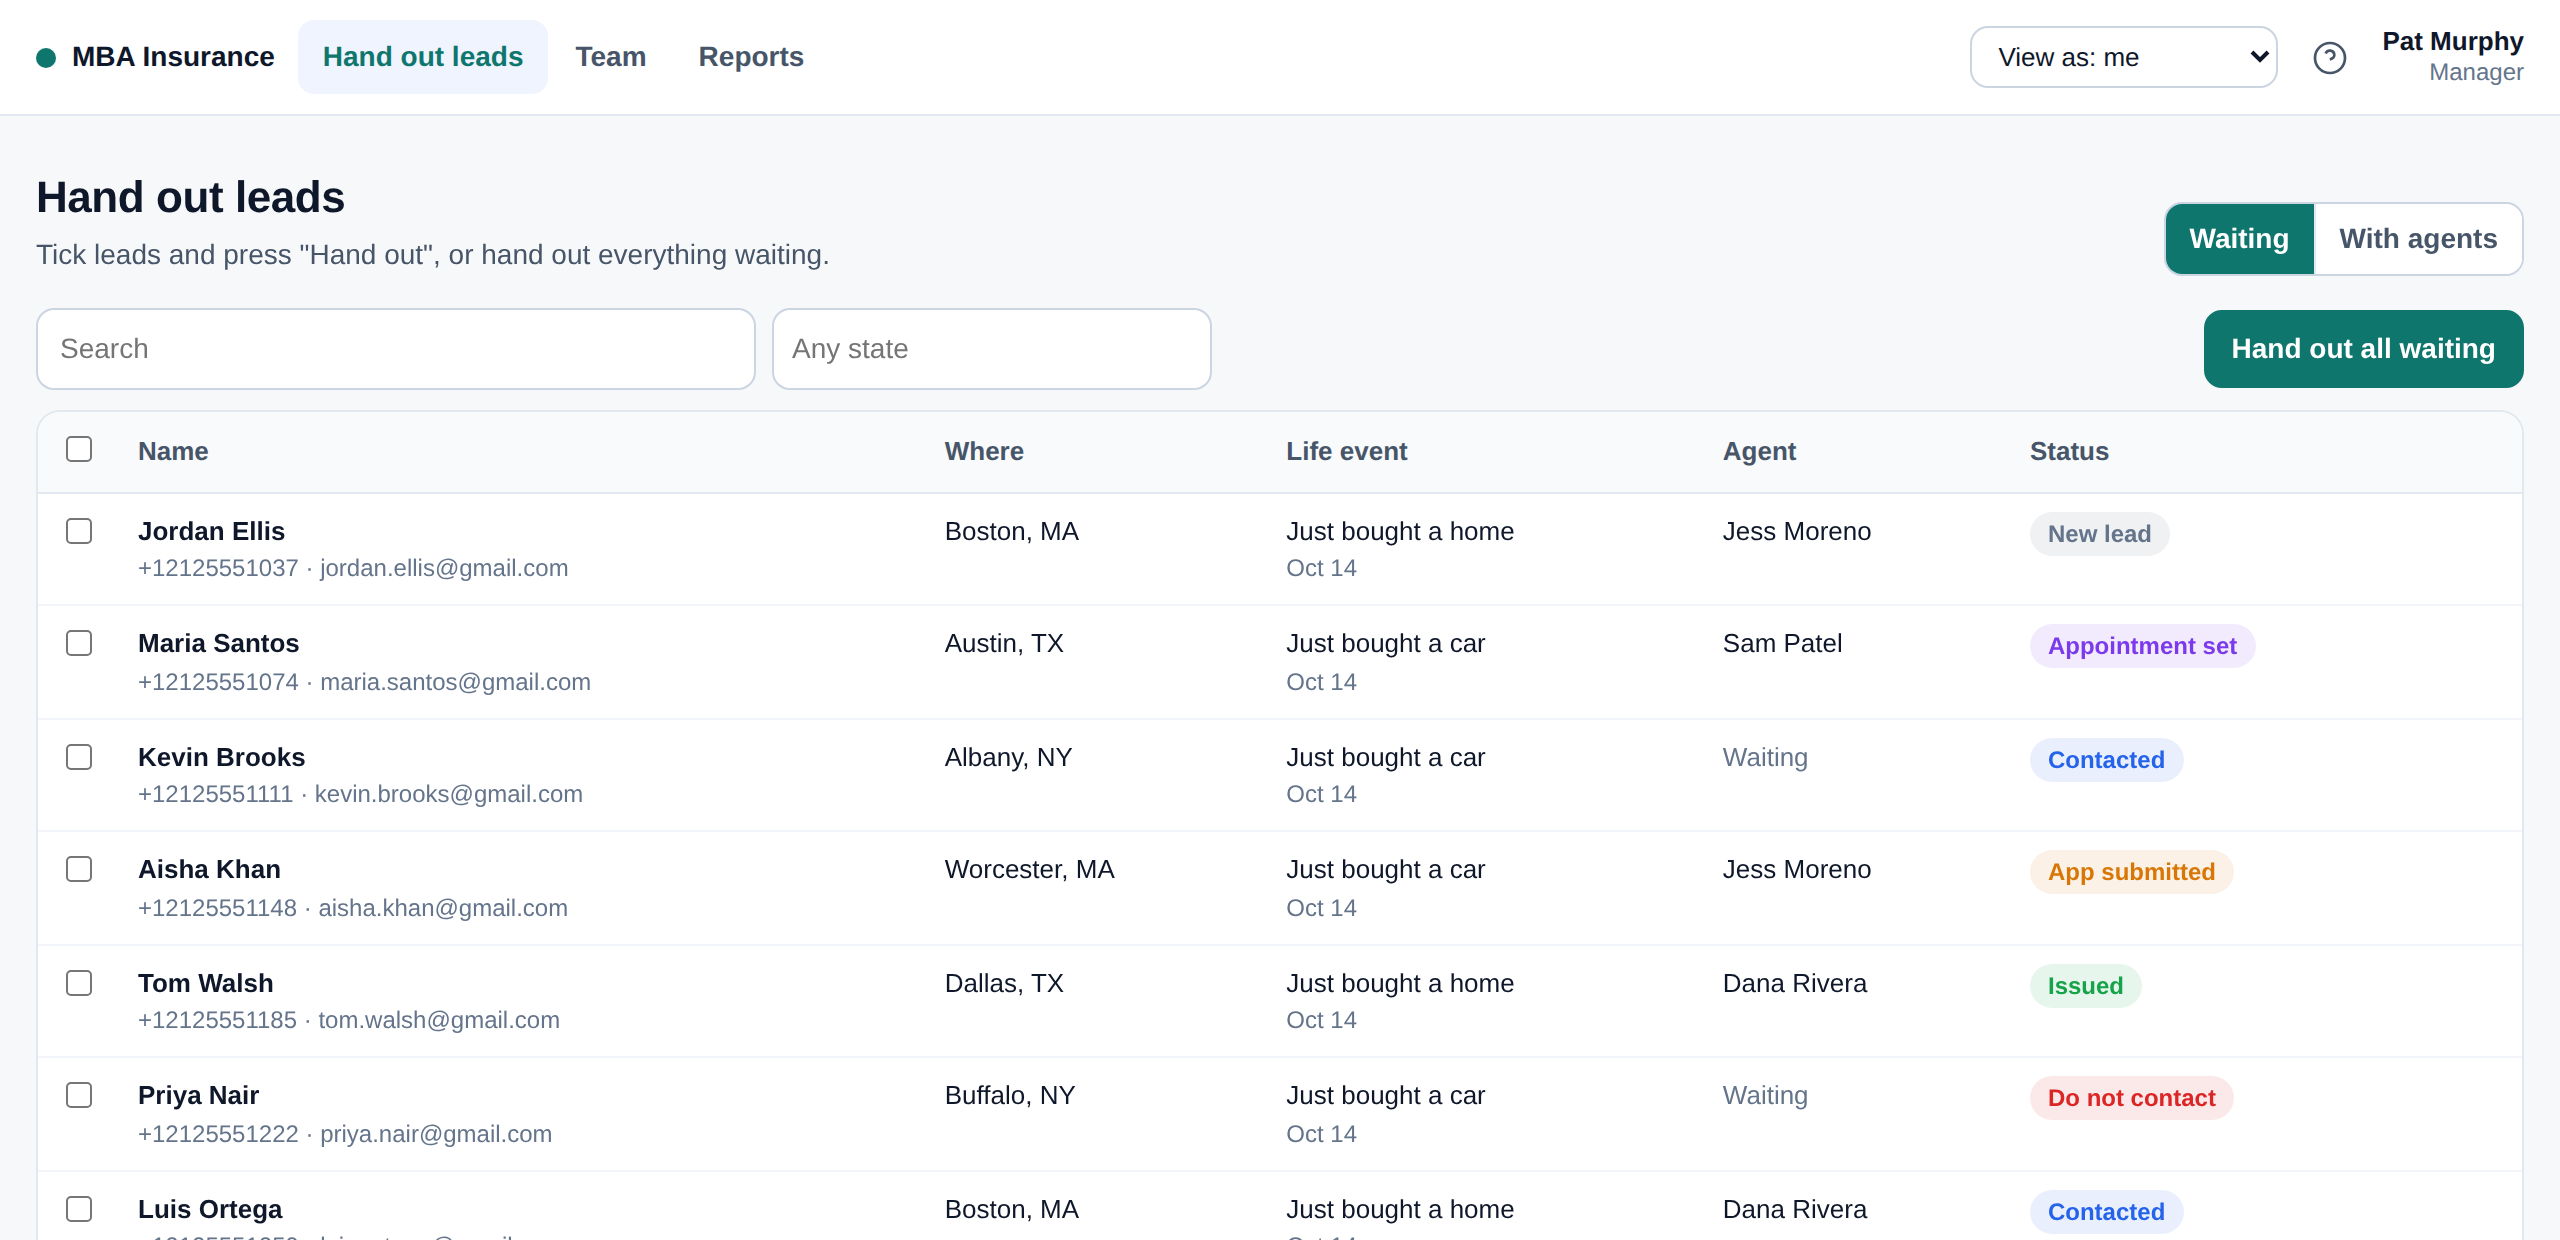This screenshot has height=1240, width=2560.
Task: Switch to With agents view
Action: [x=2418, y=239]
